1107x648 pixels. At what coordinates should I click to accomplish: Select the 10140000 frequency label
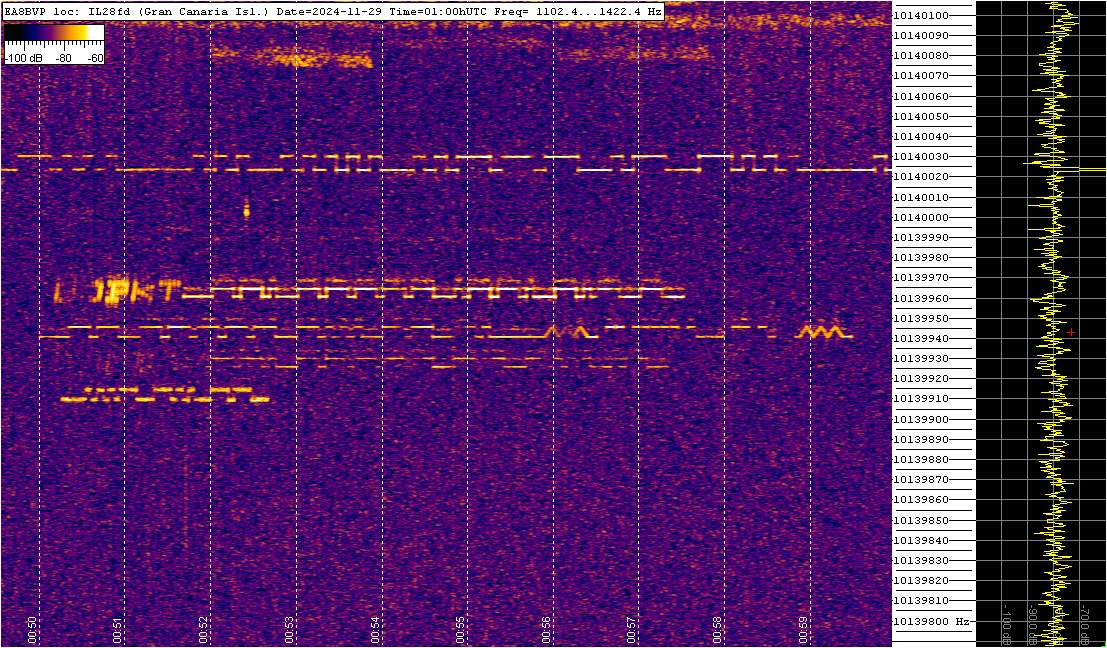919,217
